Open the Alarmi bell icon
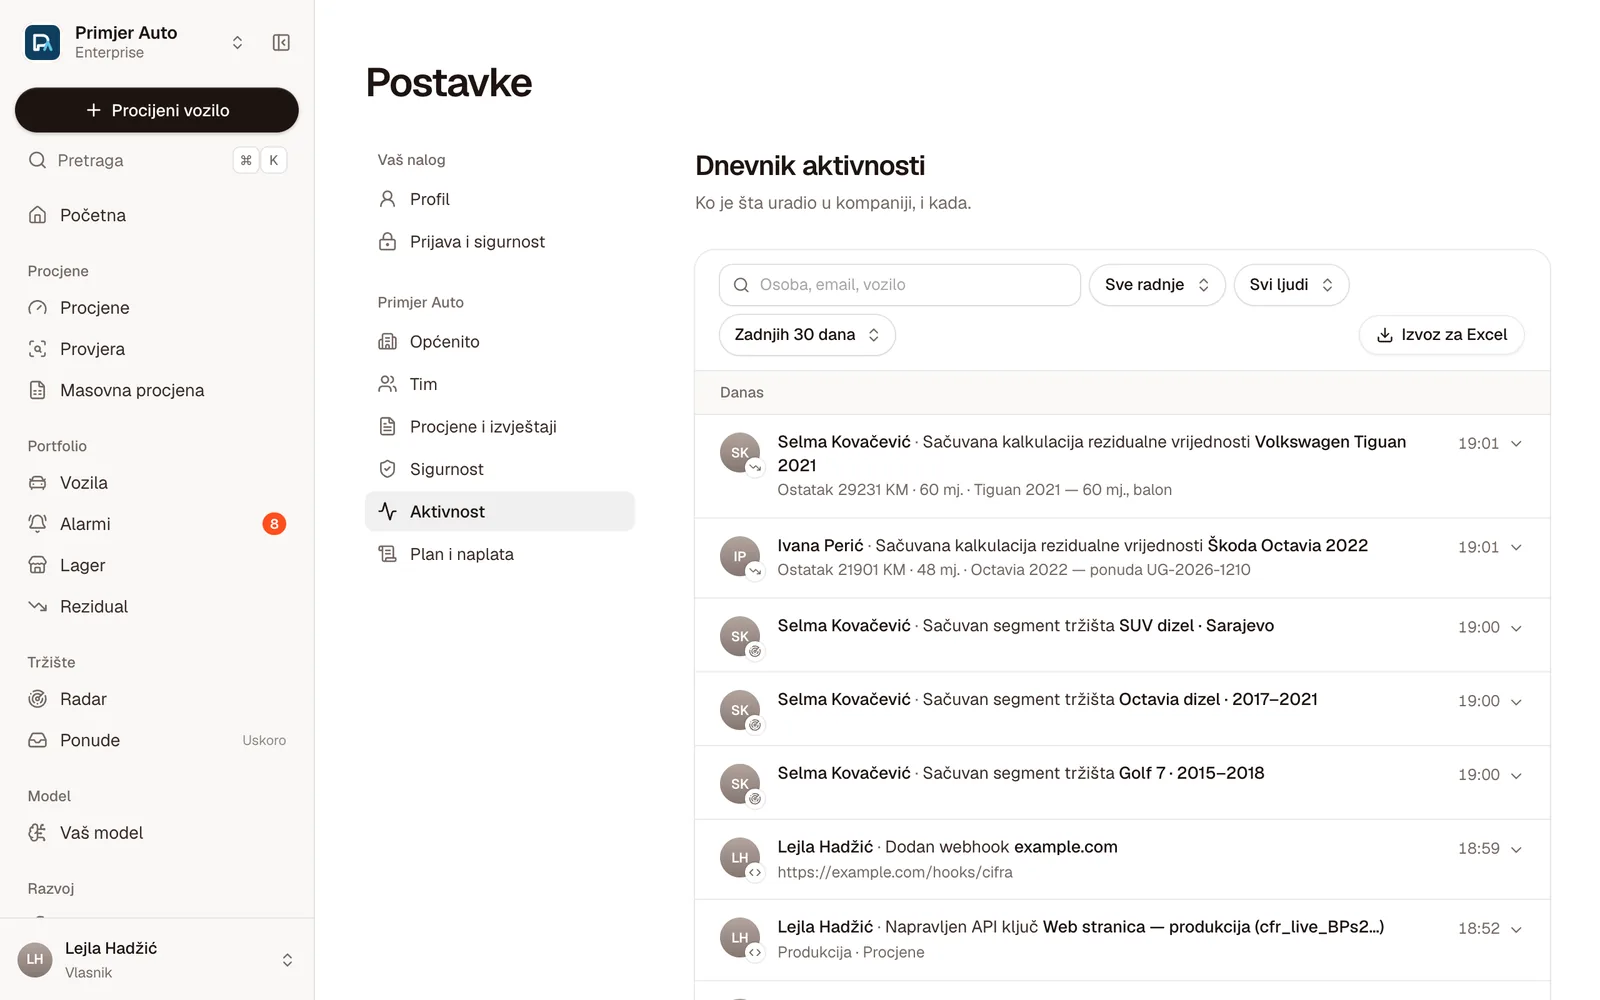The image size is (1600, 1000). (38, 524)
